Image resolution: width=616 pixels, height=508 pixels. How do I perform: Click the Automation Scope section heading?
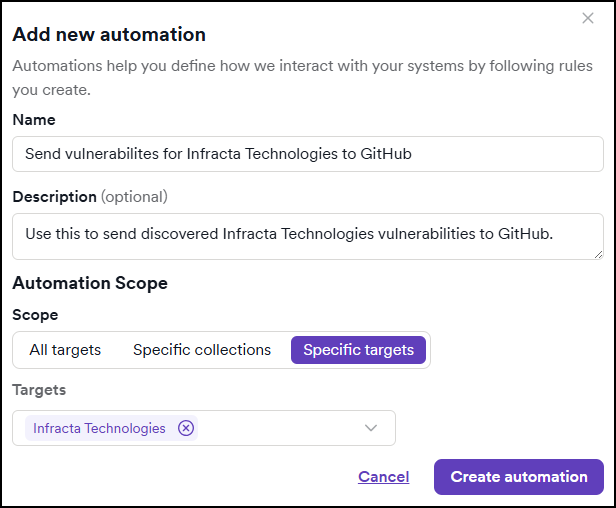point(90,283)
